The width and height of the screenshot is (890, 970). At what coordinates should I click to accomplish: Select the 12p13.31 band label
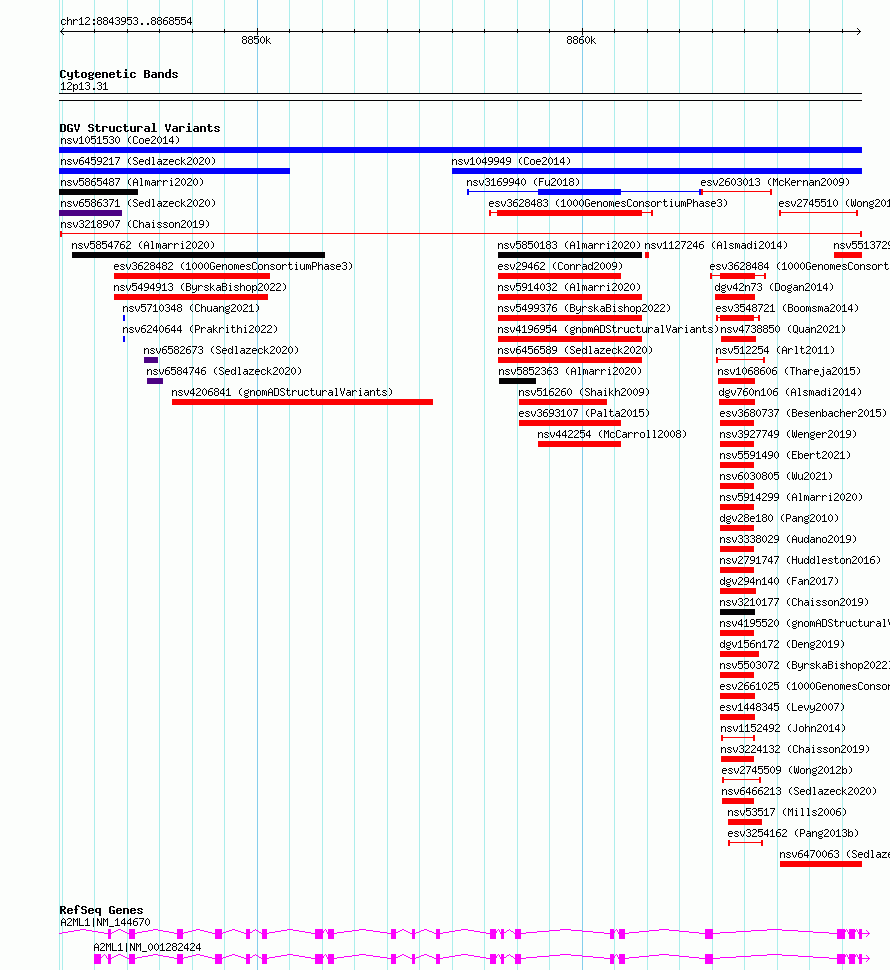[84, 87]
